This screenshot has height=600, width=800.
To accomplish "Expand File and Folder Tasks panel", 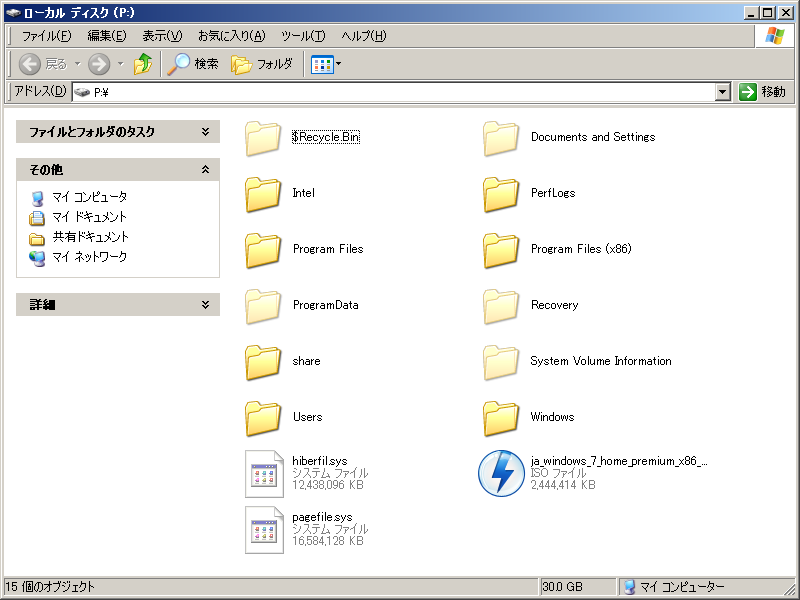I will tap(204, 132).
